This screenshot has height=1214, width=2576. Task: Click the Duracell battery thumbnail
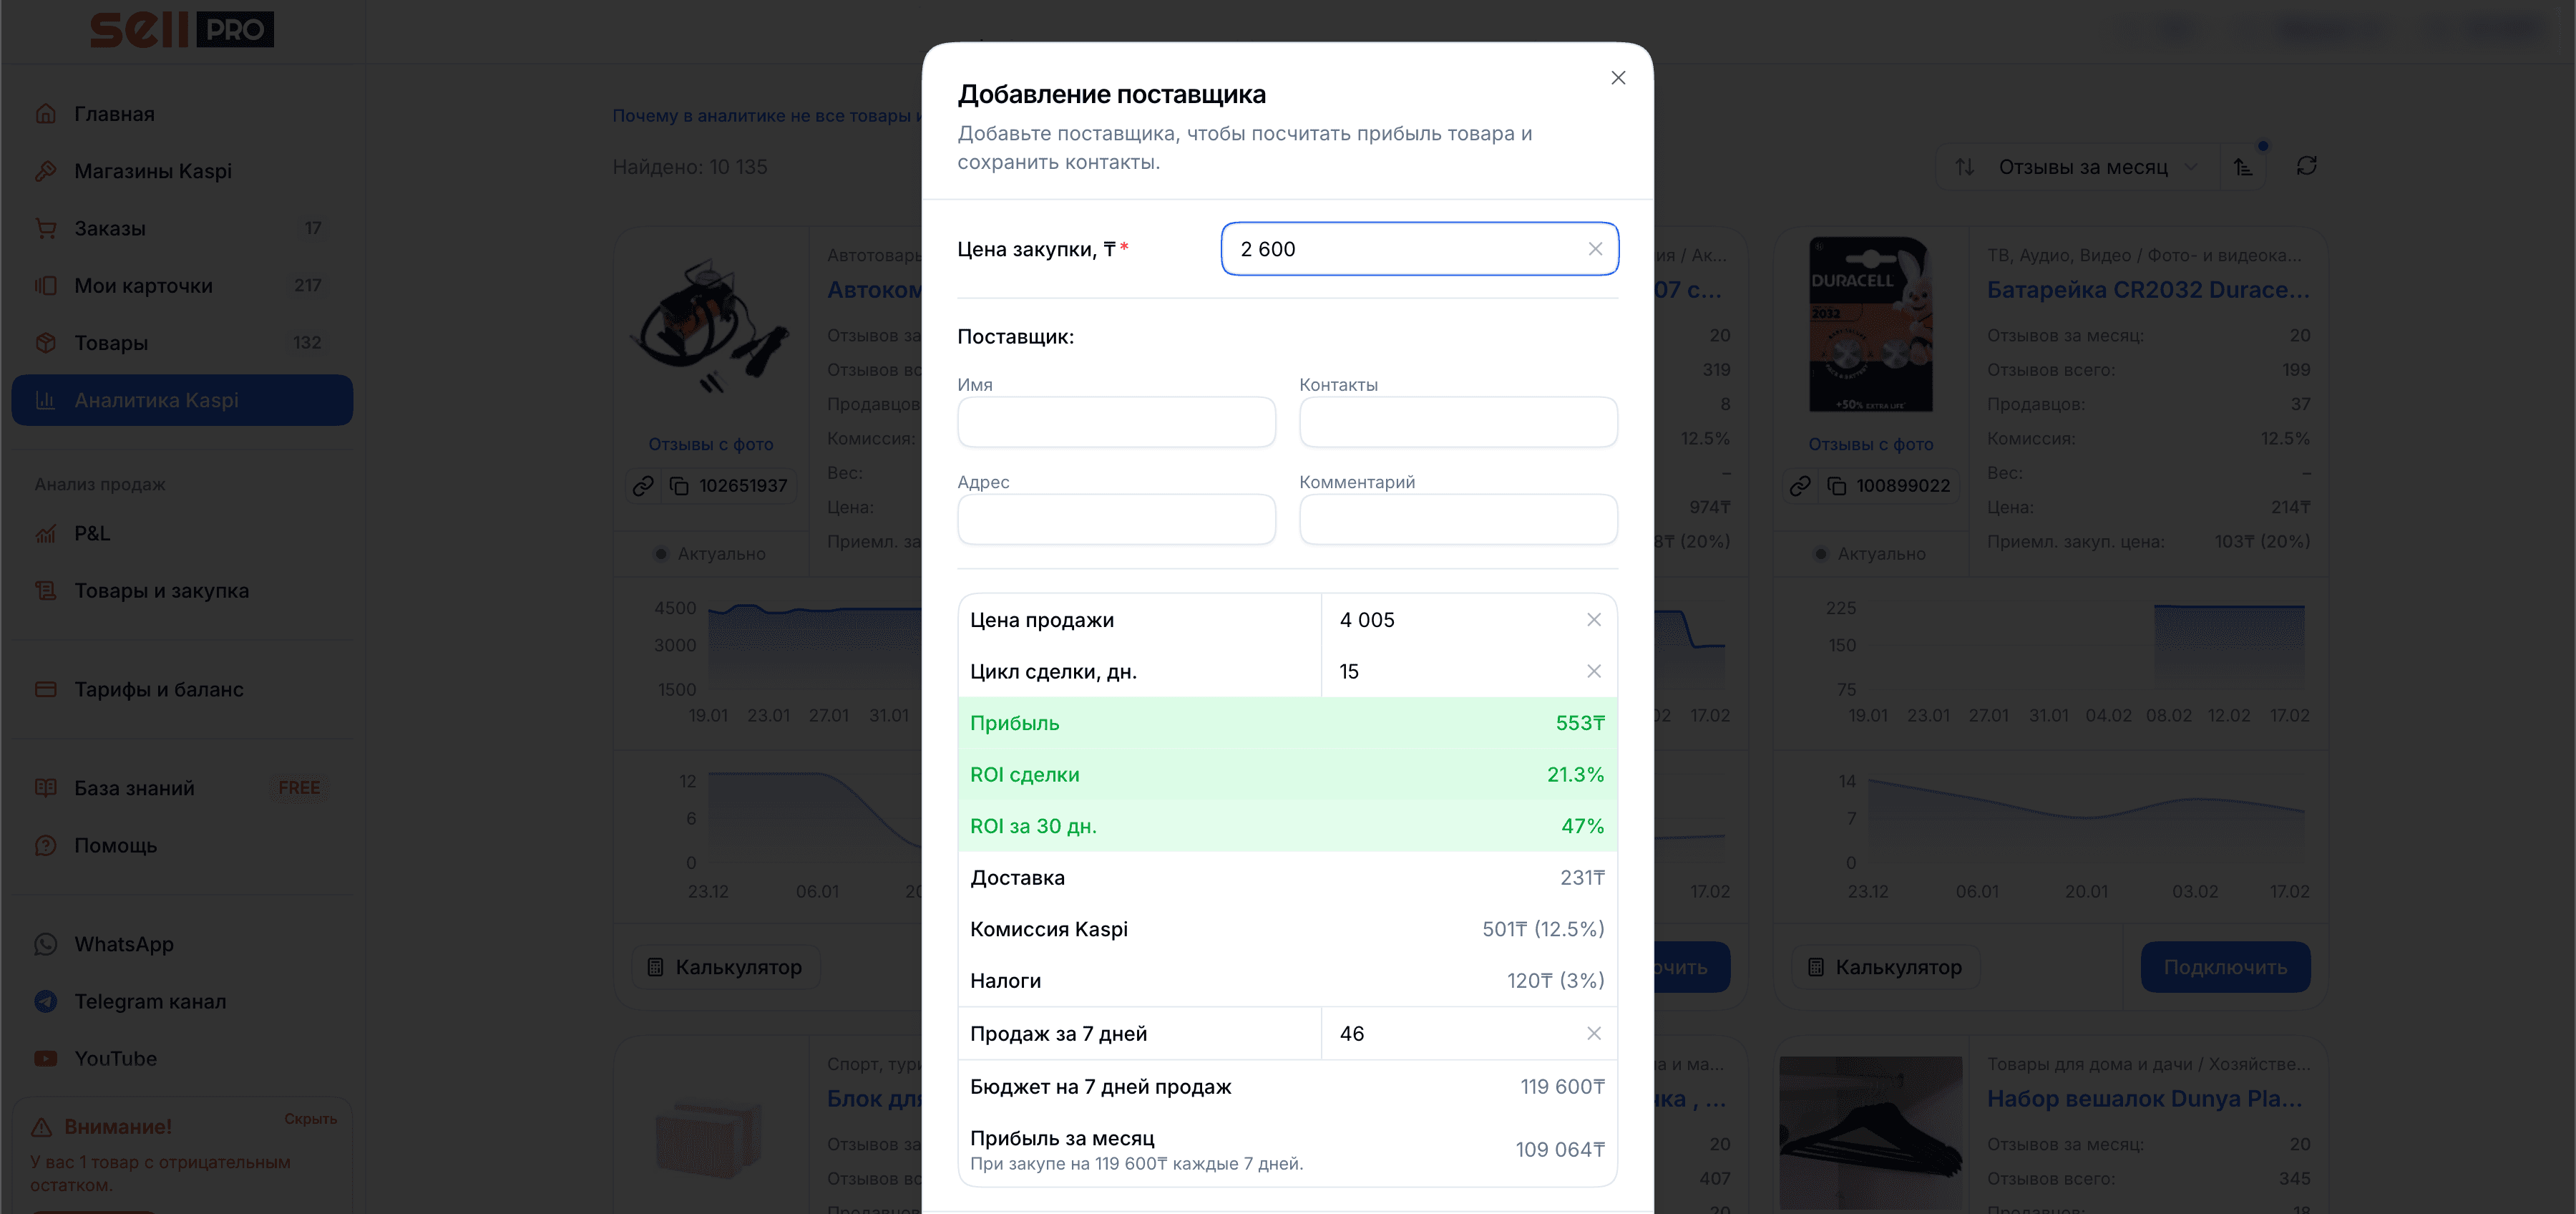click(x=1871, y=325)
